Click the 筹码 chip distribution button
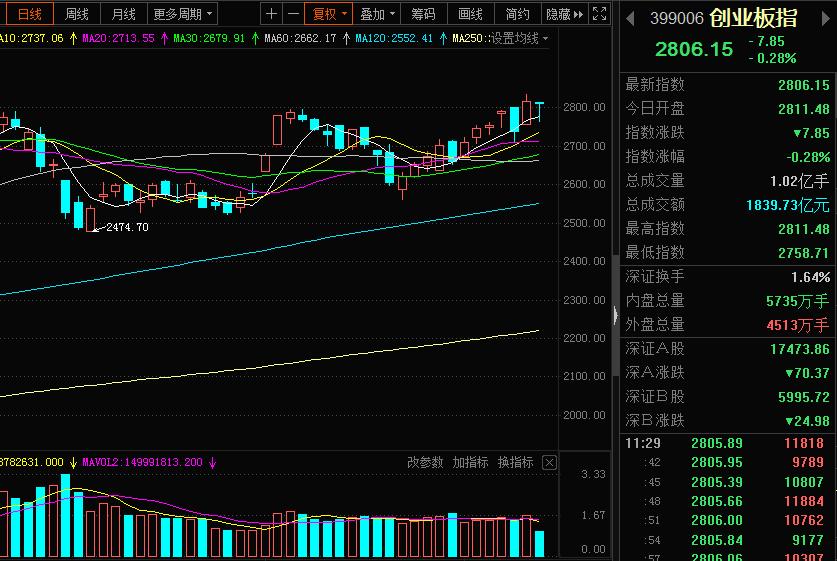 click(423, 14)
